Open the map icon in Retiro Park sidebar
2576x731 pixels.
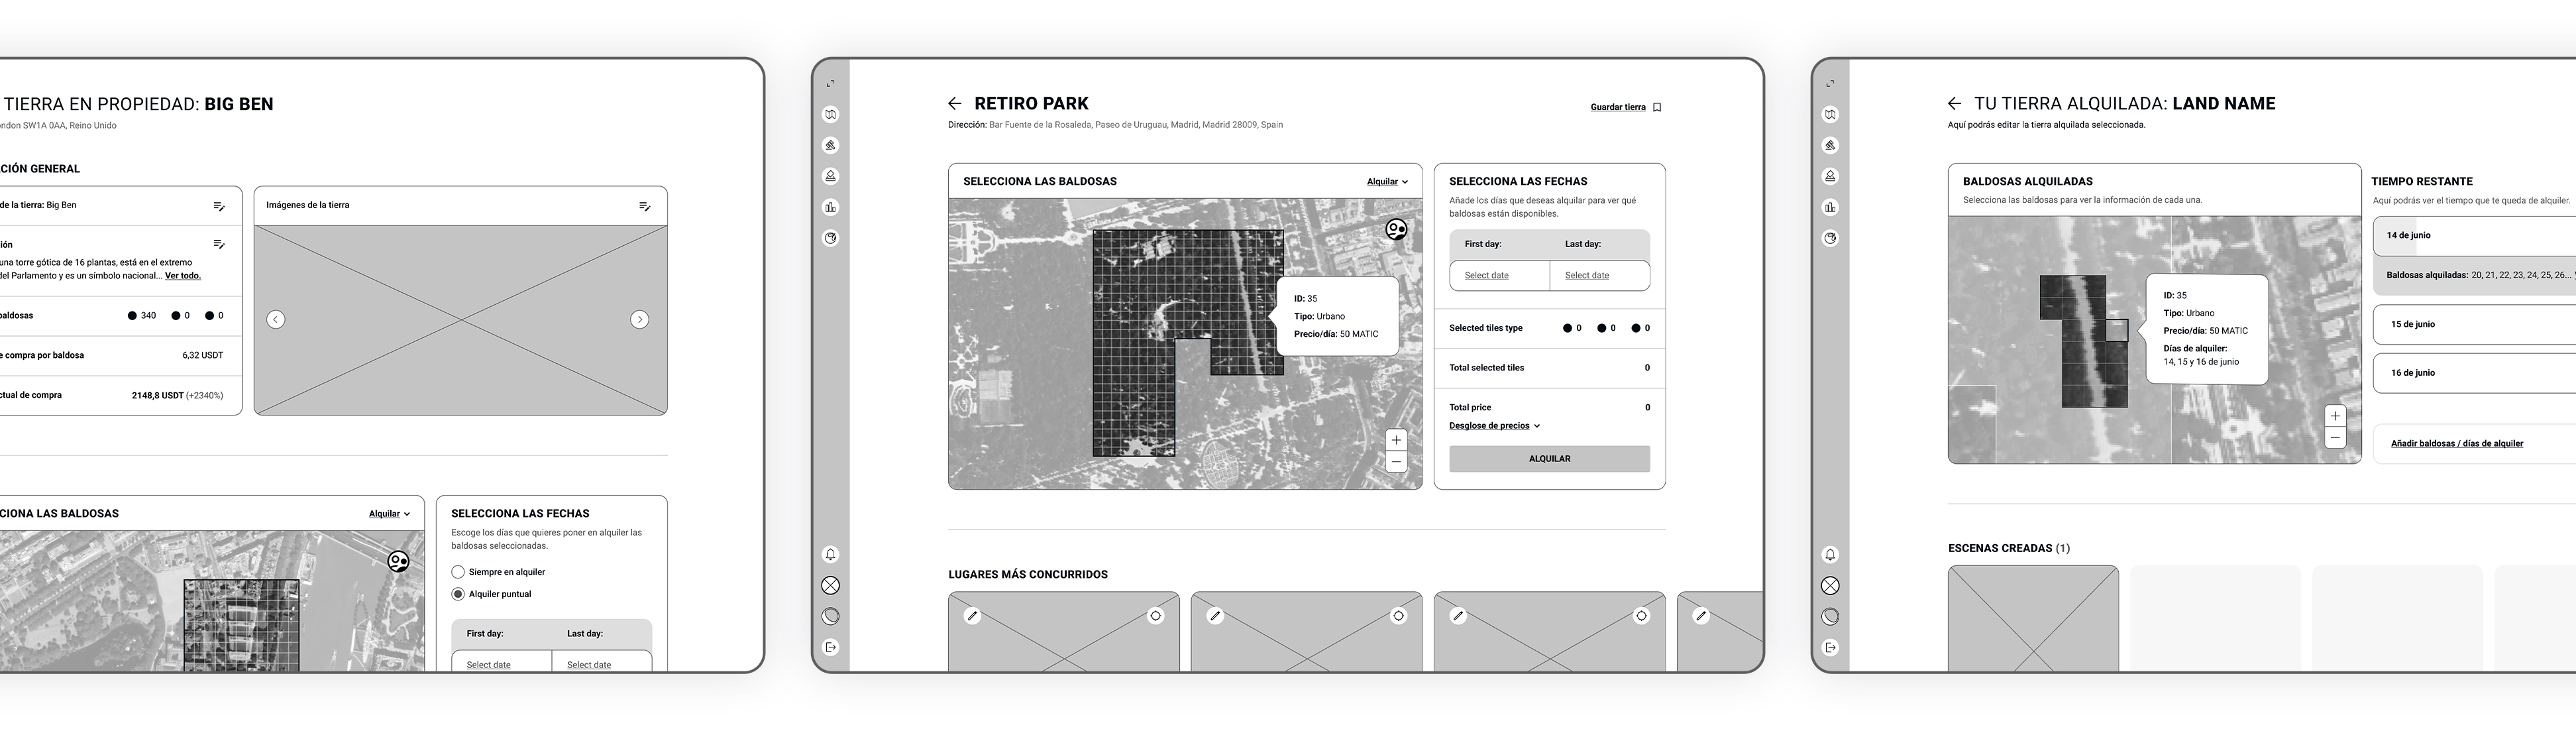(830, 114)
